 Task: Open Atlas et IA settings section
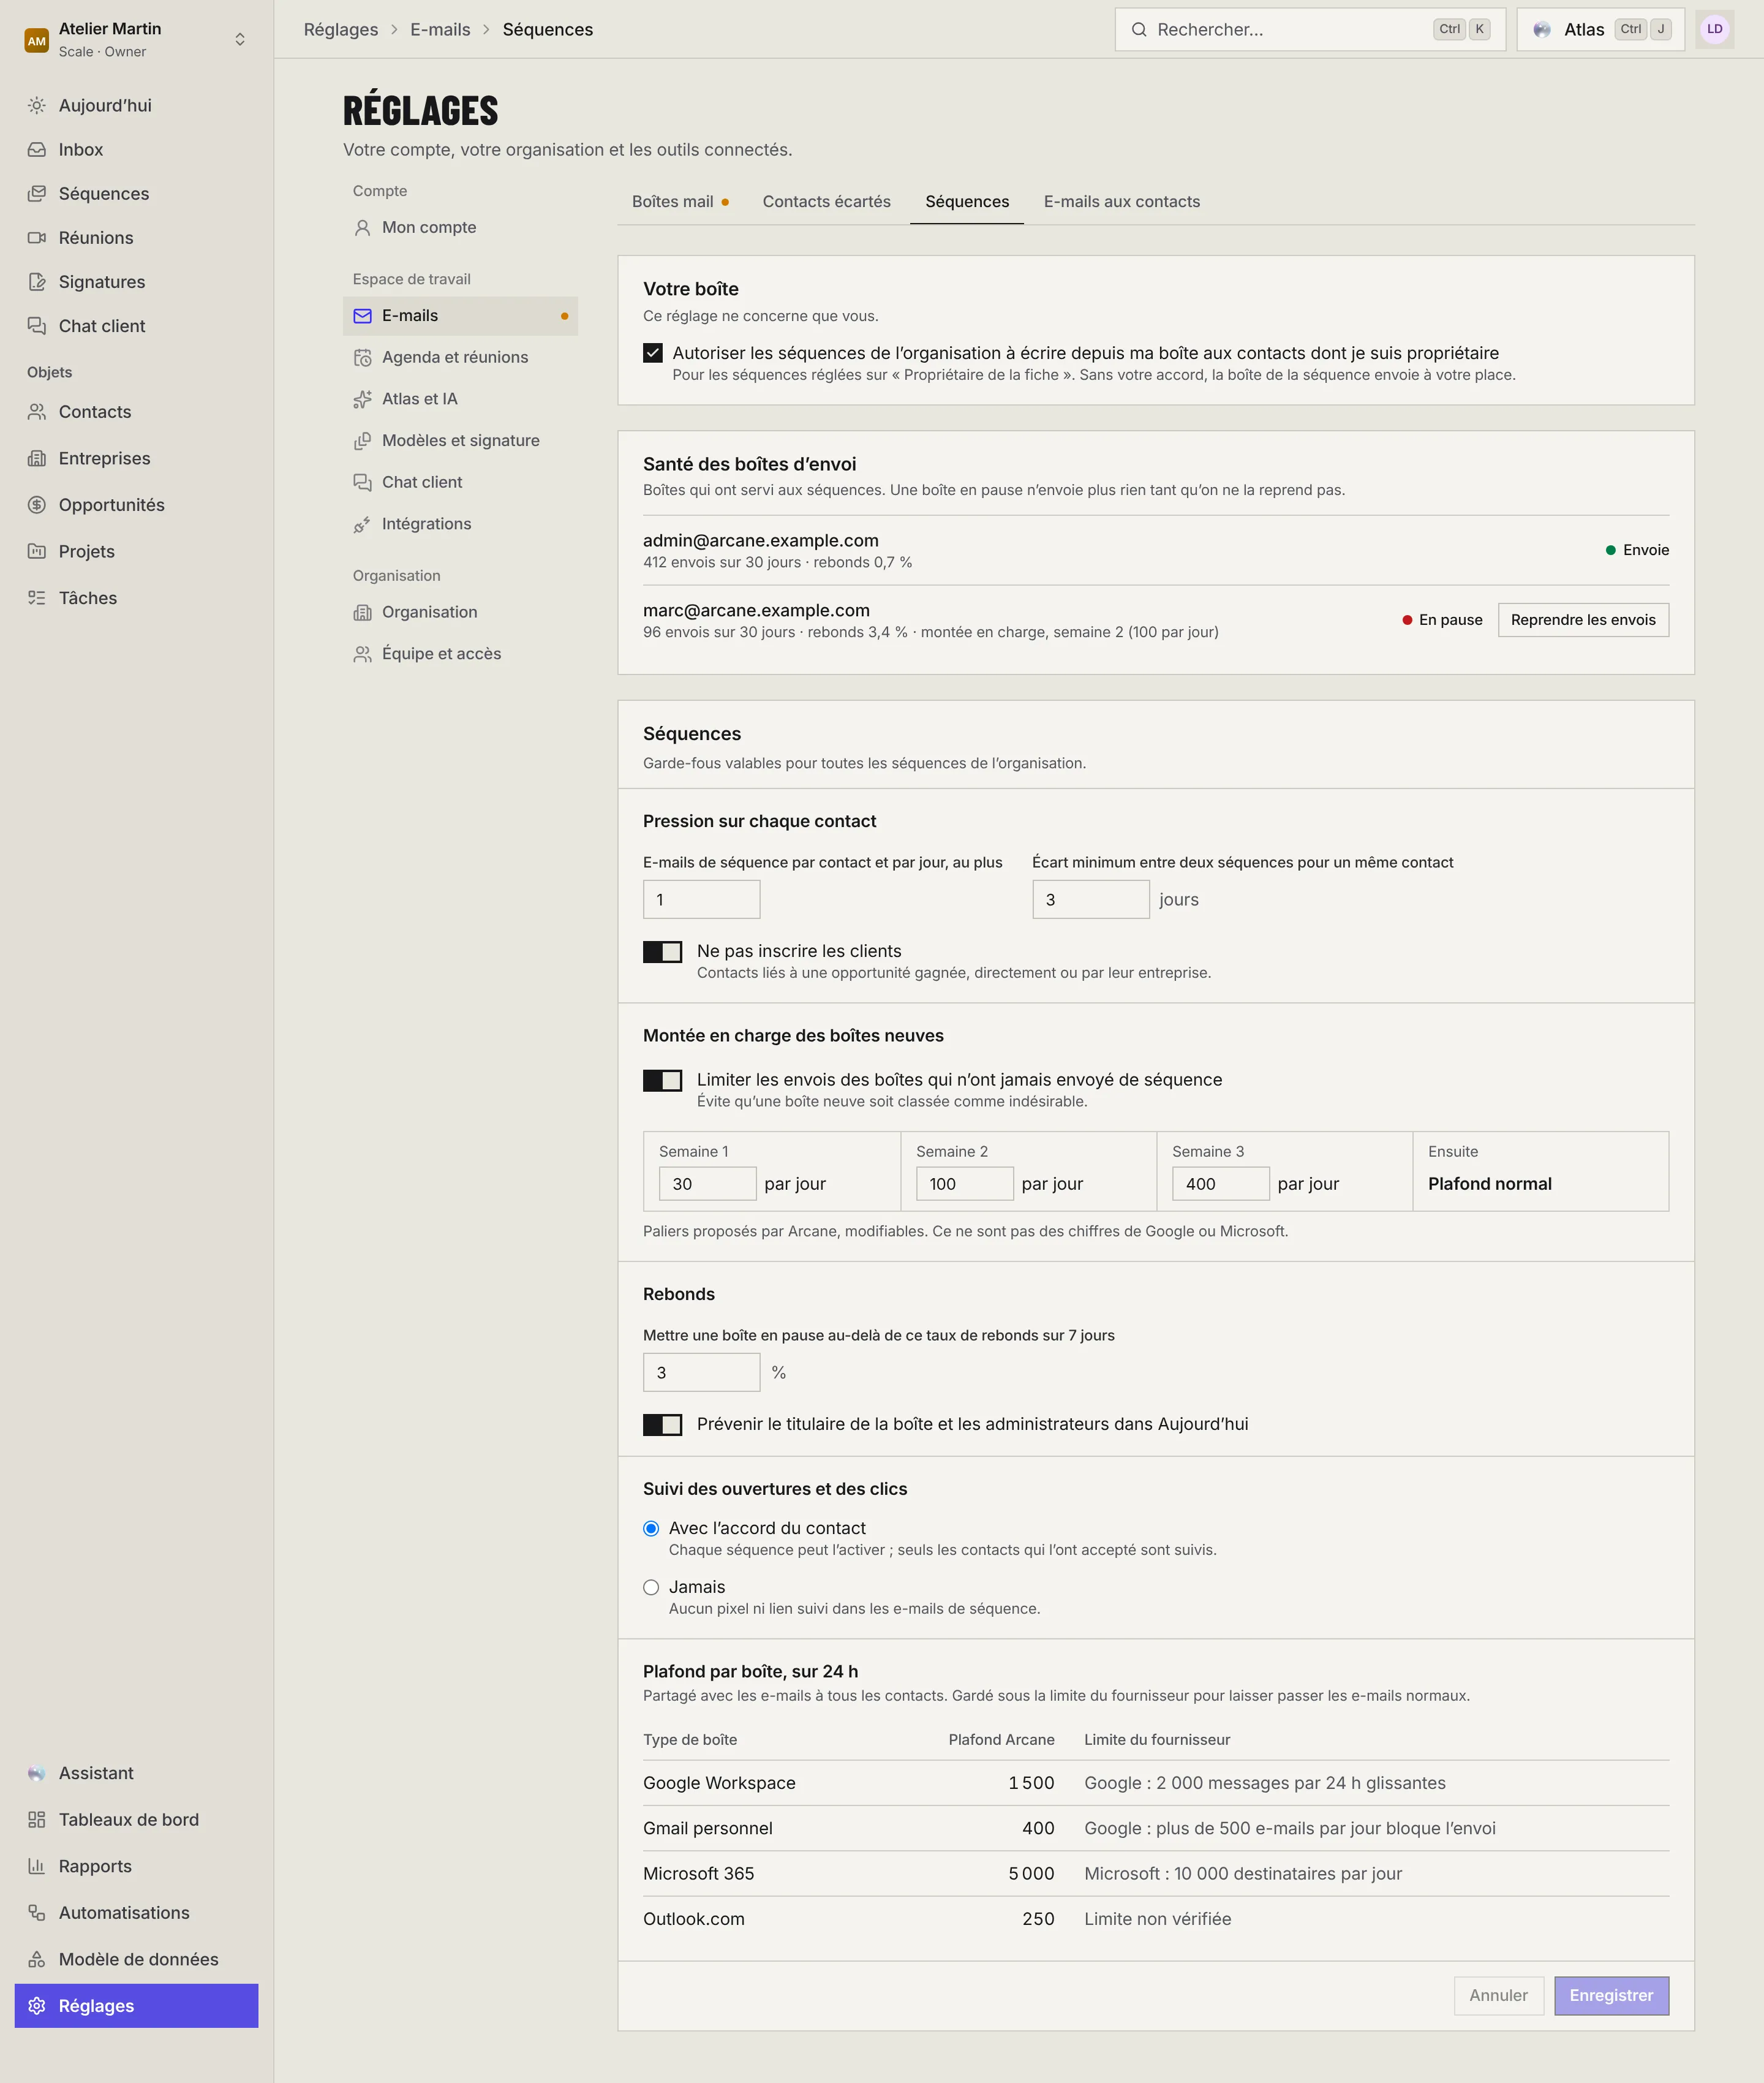[460, 399]
